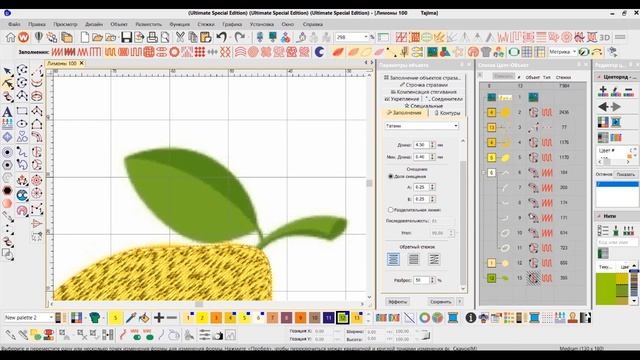Select the Partition line radio button

(391, 210)
